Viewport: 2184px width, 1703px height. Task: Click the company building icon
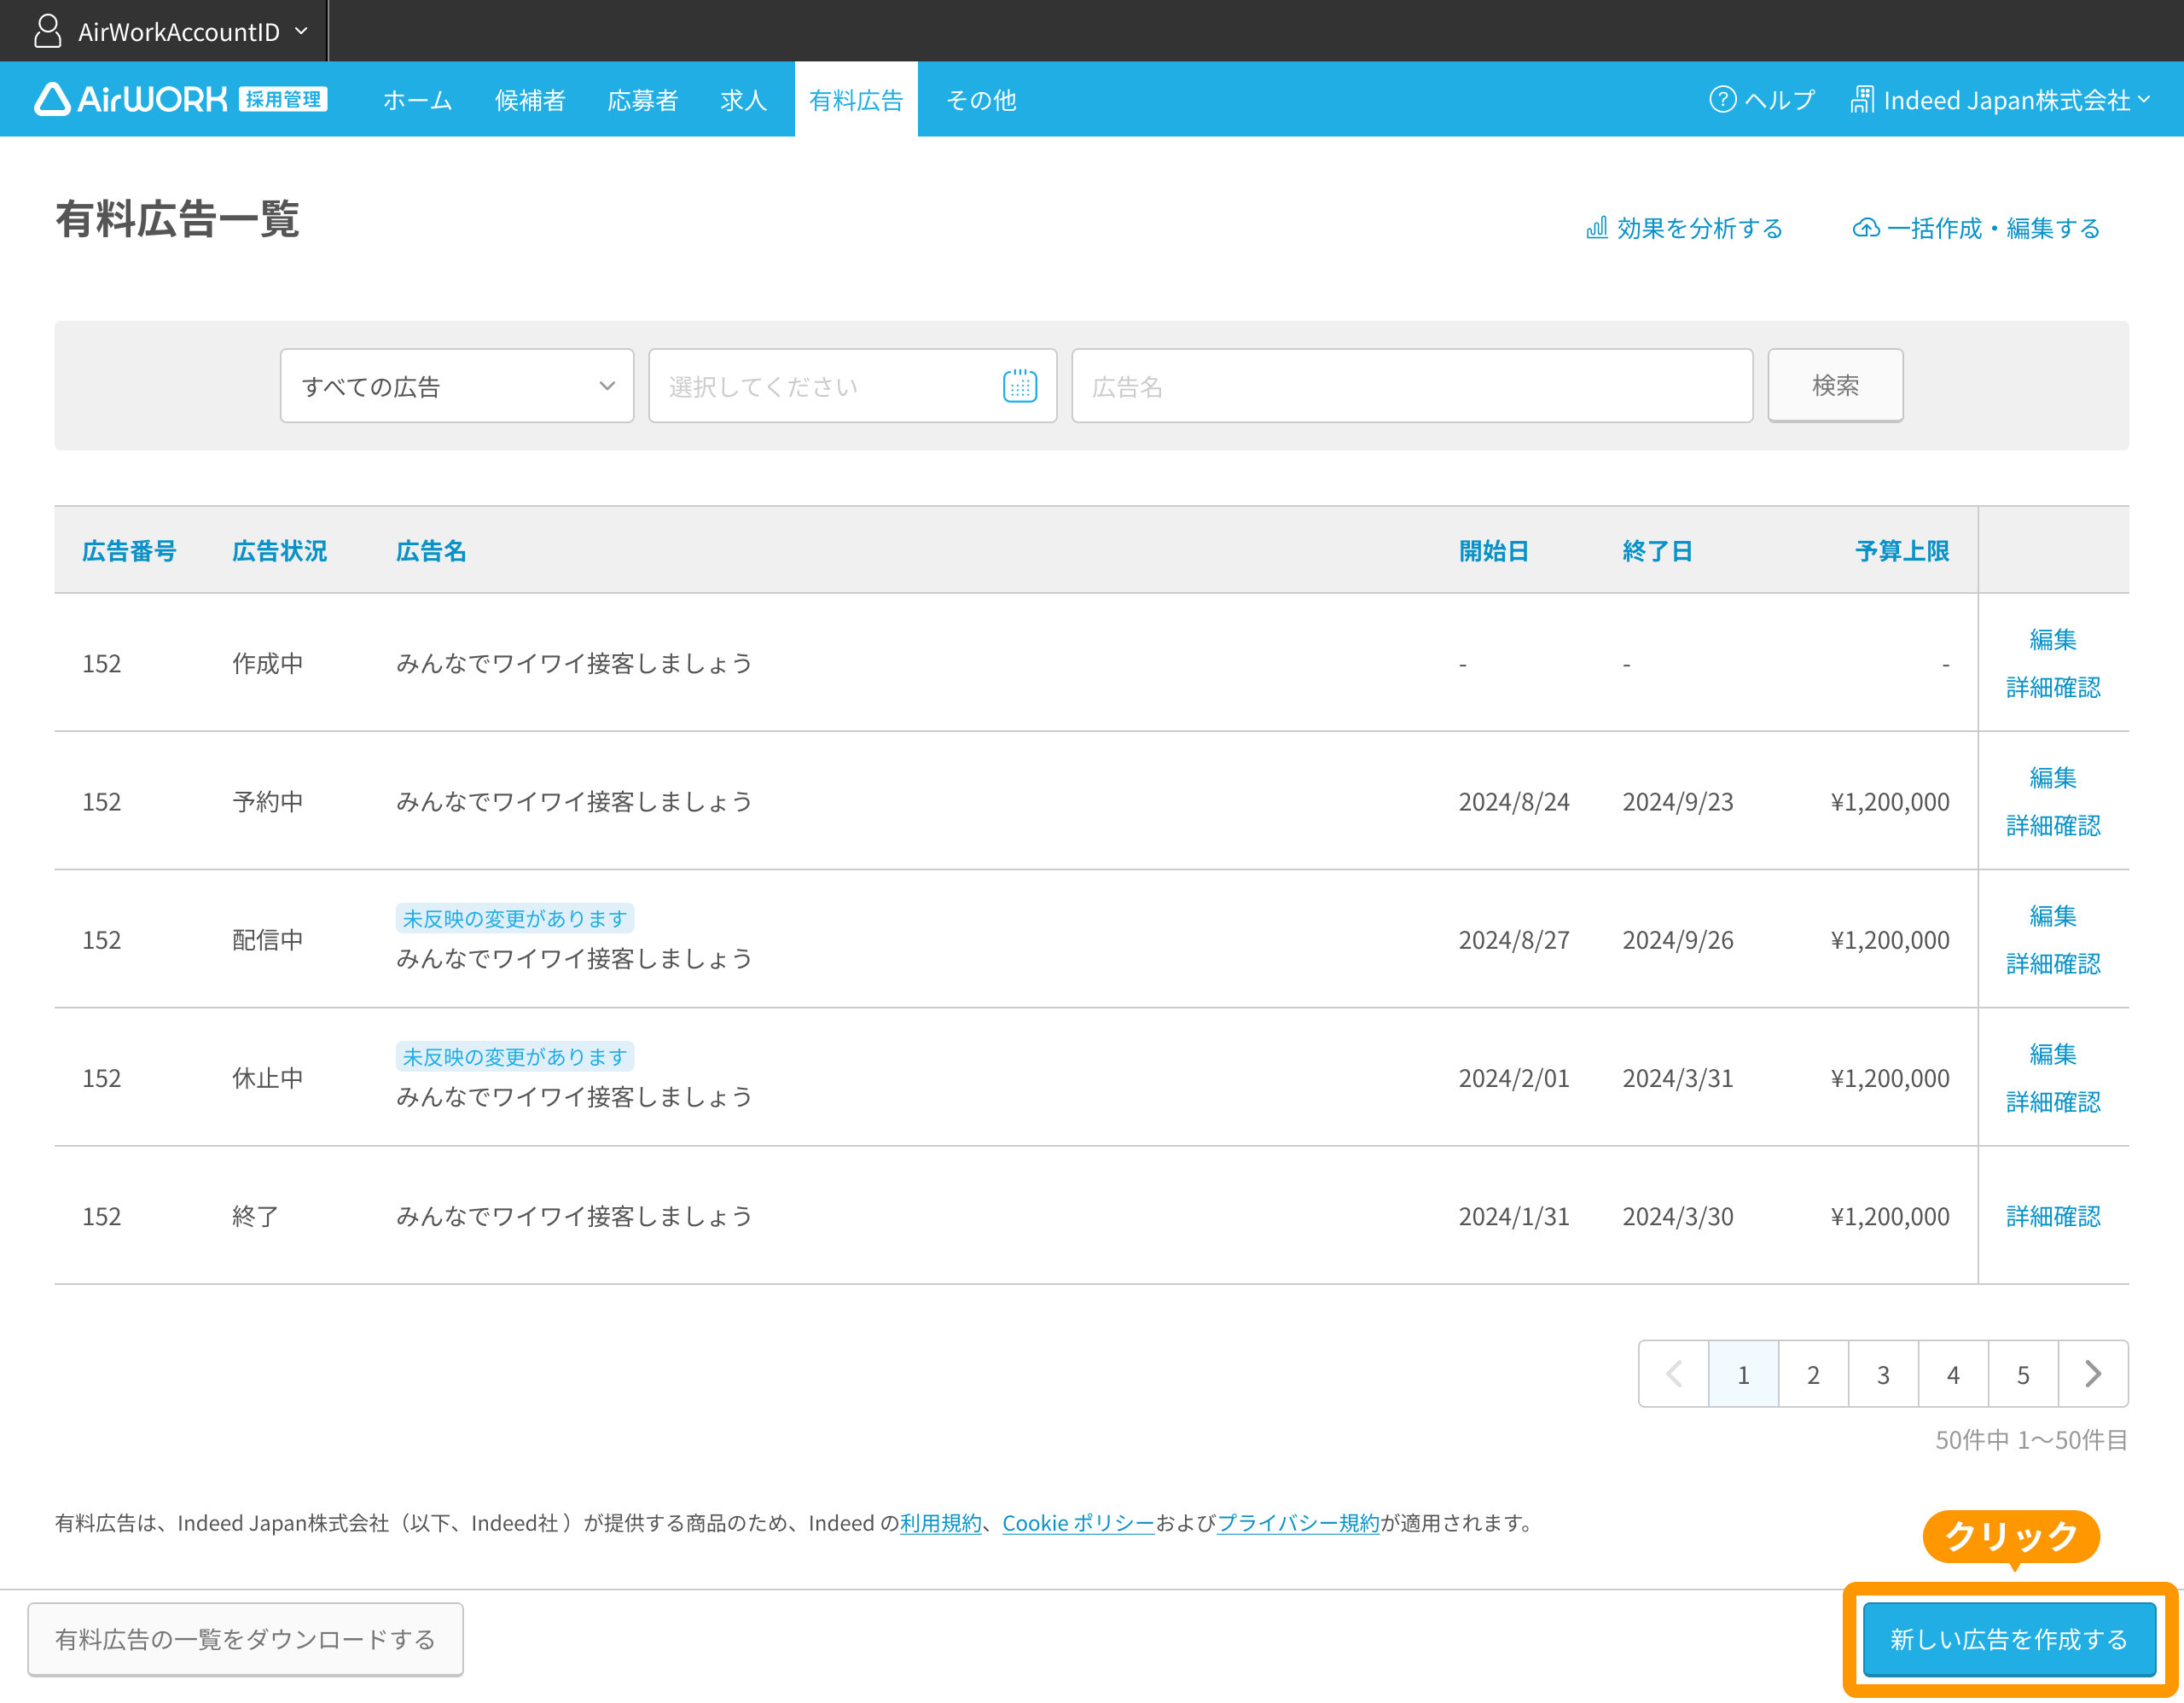(1861, 99)
